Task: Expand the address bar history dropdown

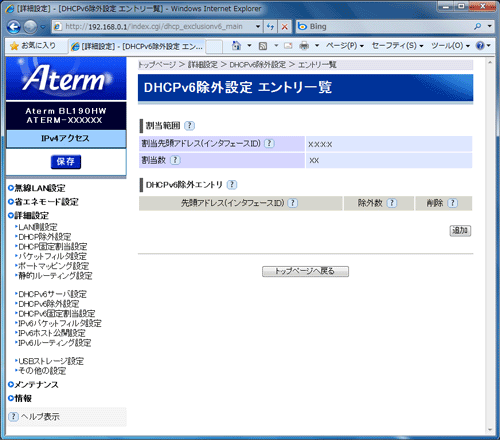Action: tap(258, 27)
